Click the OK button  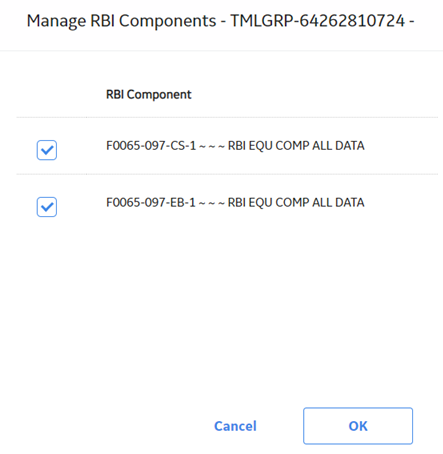pos(358,426)
